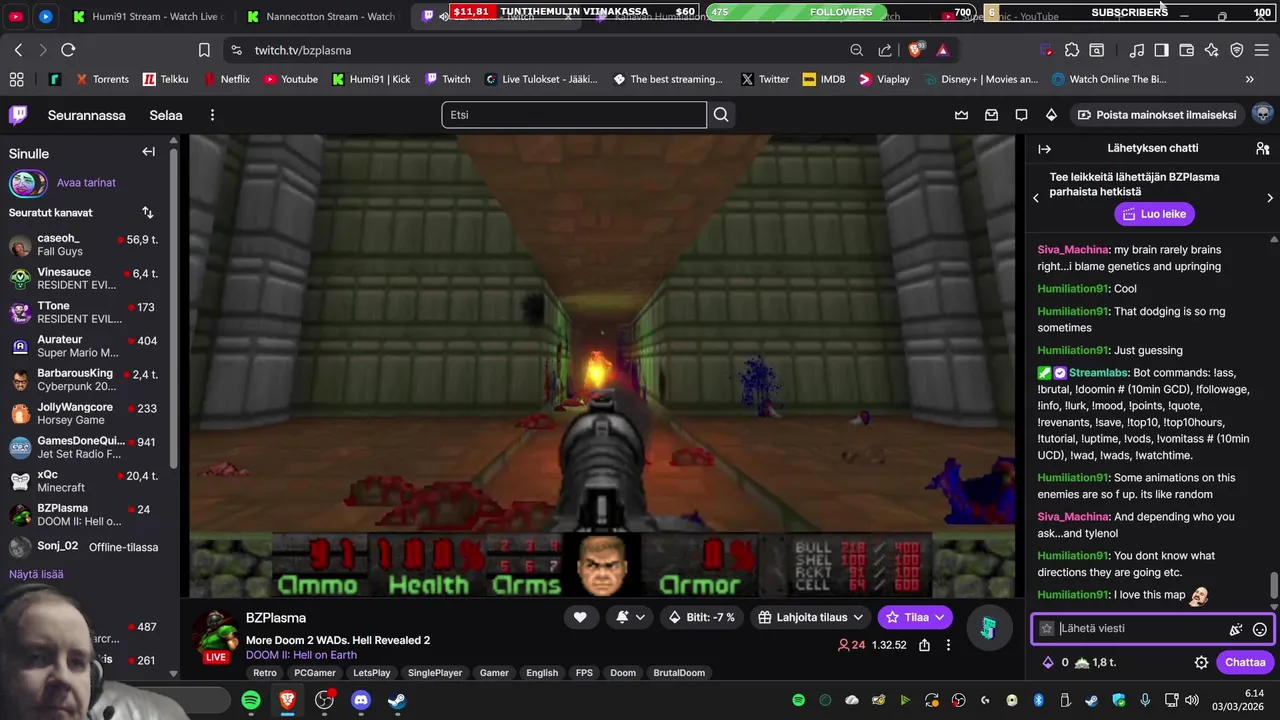Open the get Bits diamond icon

1051,115
